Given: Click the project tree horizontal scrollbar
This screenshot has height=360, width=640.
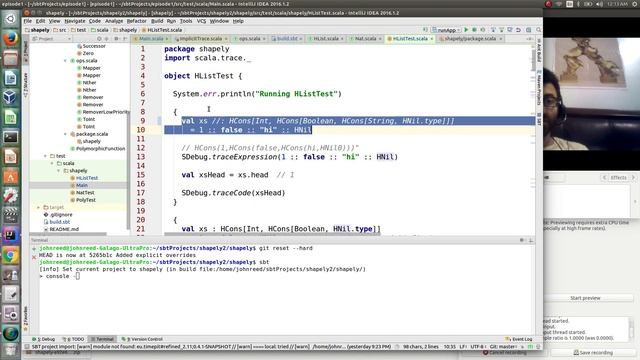Looking at the screenshot, I should pos(69,234).
